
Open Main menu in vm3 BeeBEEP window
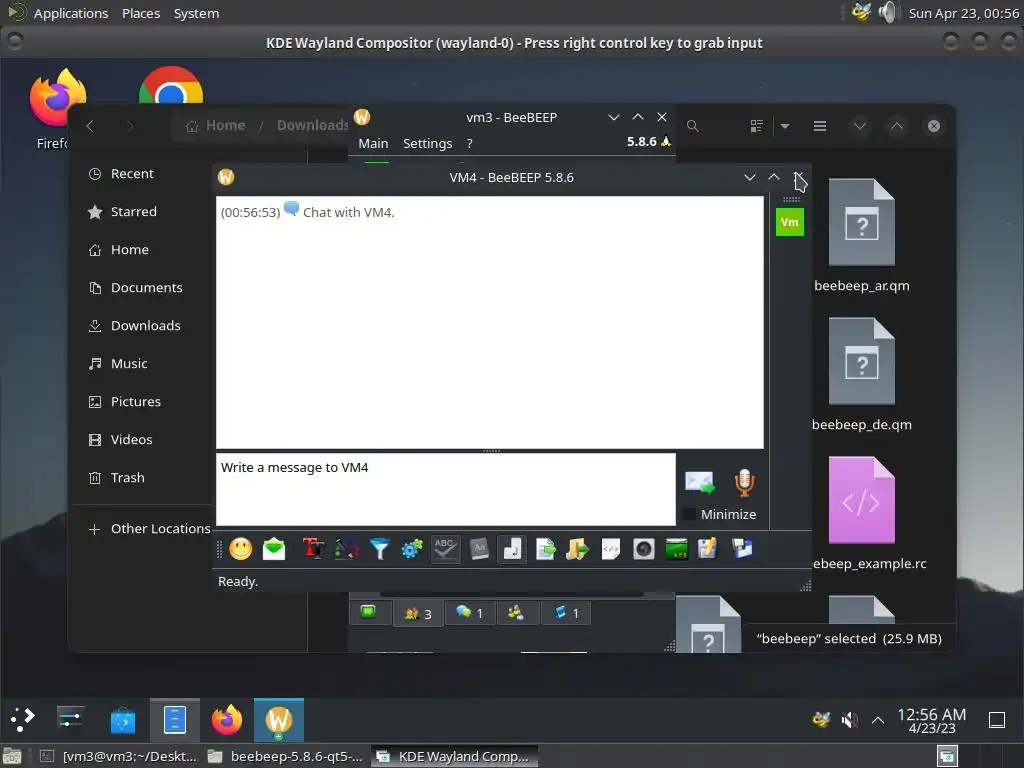(x=373, y=143)
